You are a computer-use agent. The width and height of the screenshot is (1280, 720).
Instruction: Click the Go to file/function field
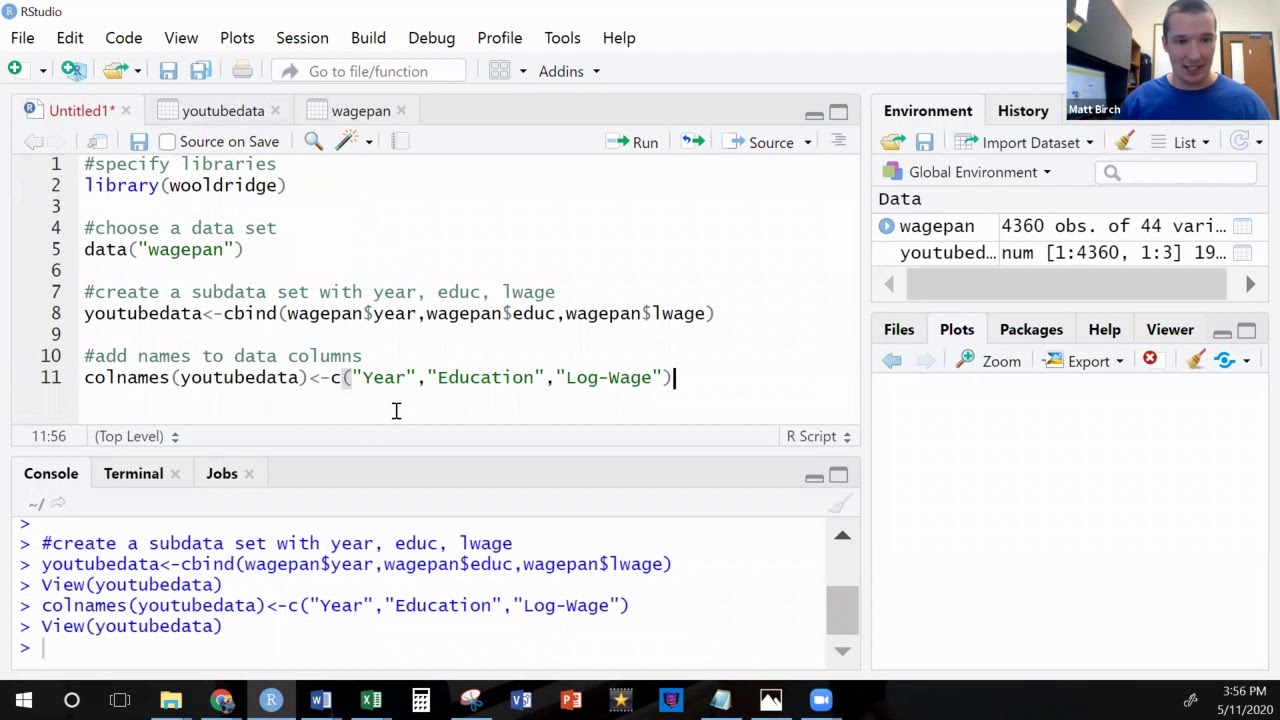(369, 71)
